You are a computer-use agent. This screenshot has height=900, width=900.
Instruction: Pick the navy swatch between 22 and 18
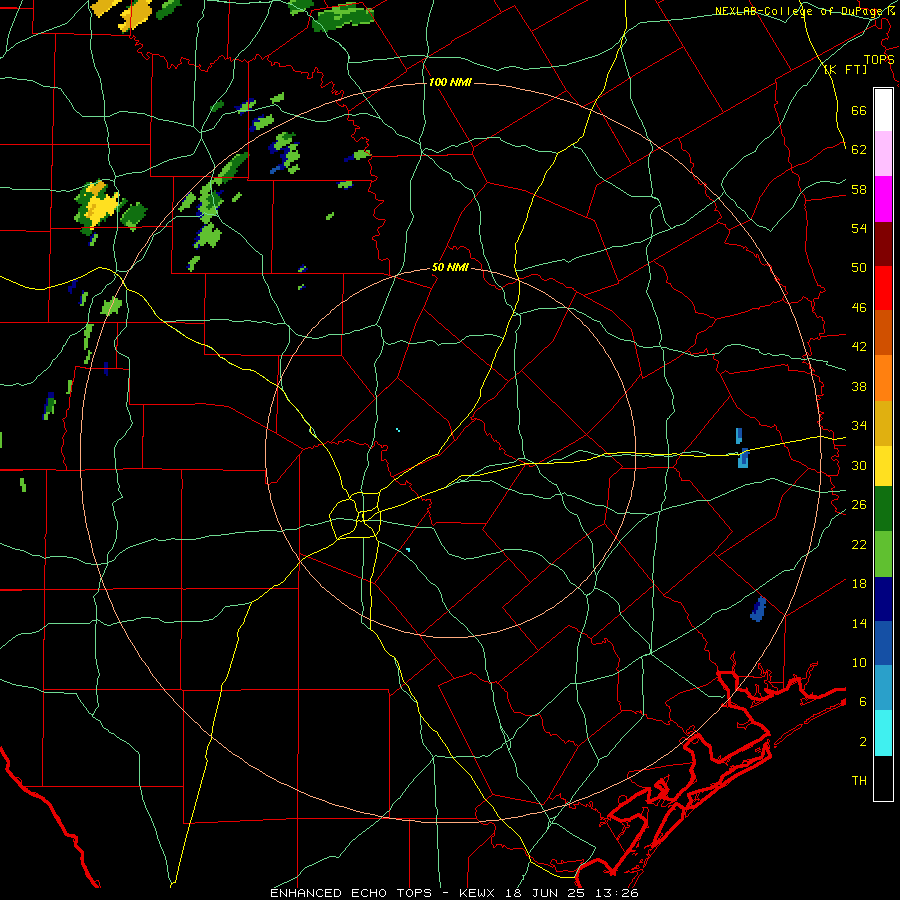pyautogui.click(x=883, y=599)
